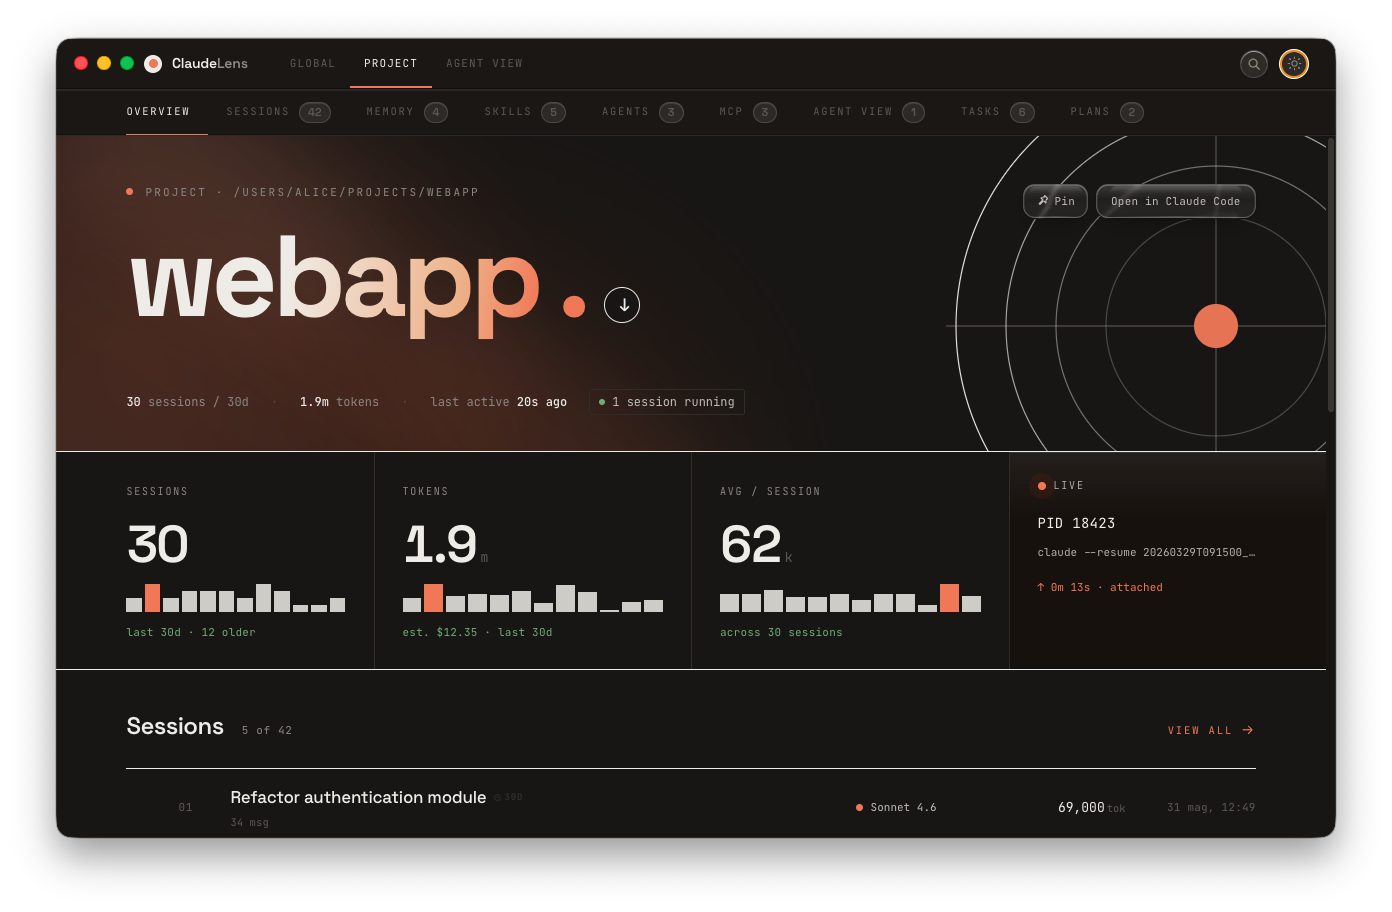
Task: Click the orange radar target dot
Action: tap(1216, 326)
